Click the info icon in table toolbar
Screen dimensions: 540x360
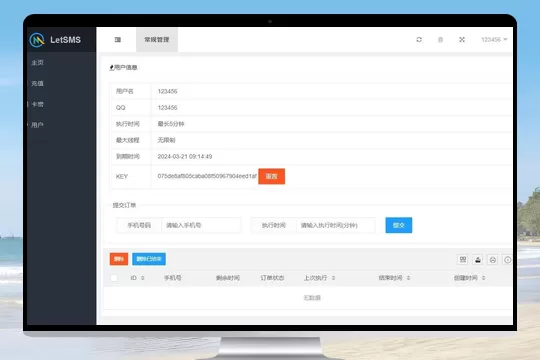pyautogui.click(x=508, y=259)
